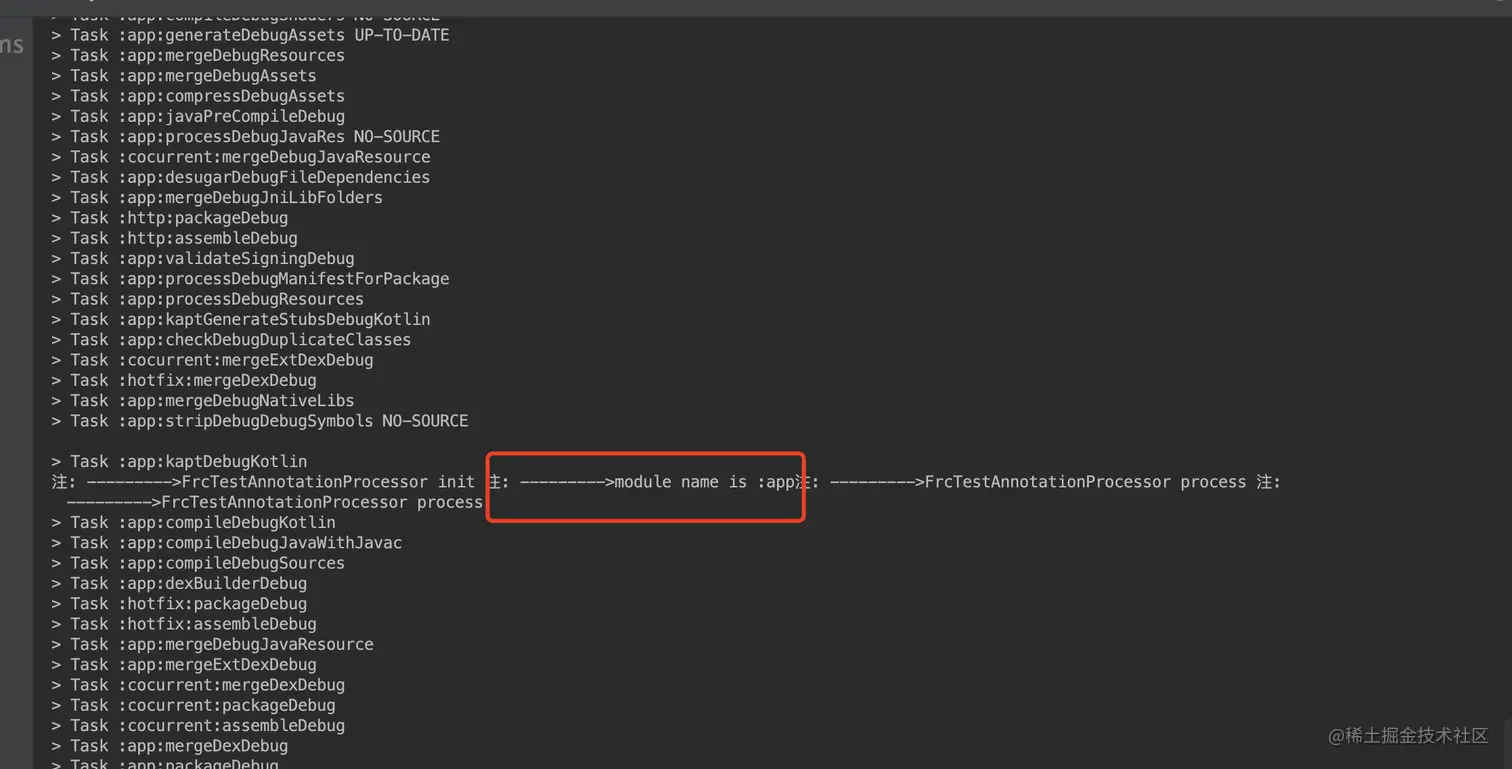Screen dimensions: 1512x769
Task: Click the http:packageDebug task line
Action: 170,218
